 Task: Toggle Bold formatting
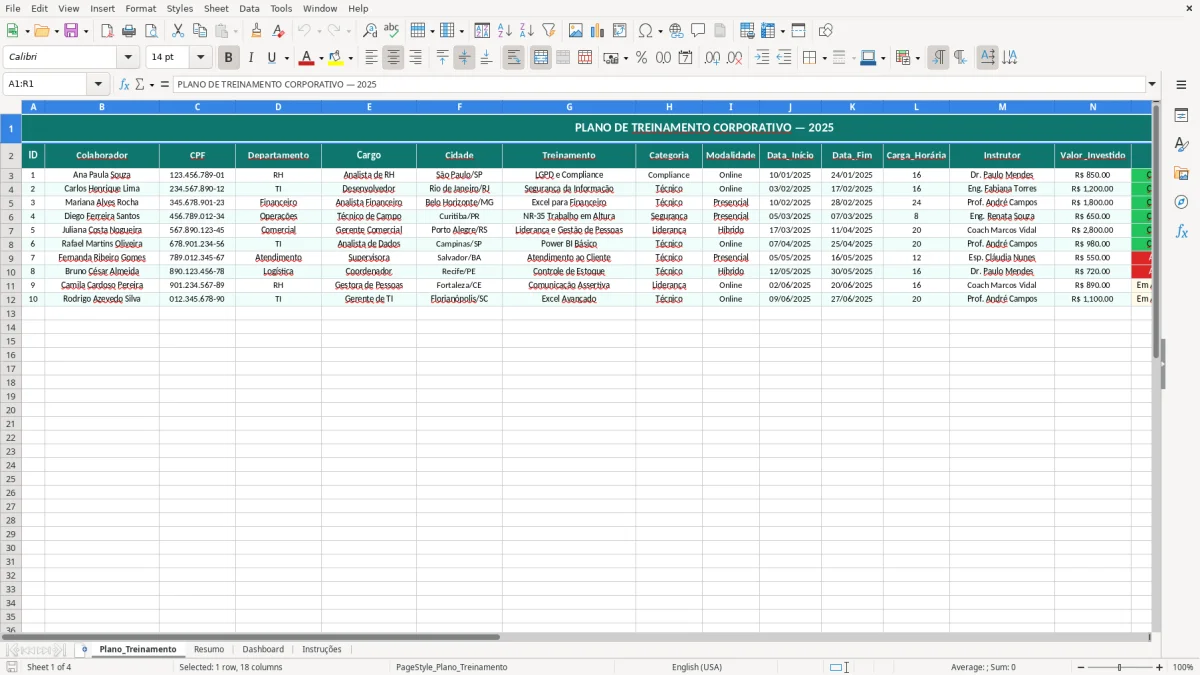click(x=229, y=58)
